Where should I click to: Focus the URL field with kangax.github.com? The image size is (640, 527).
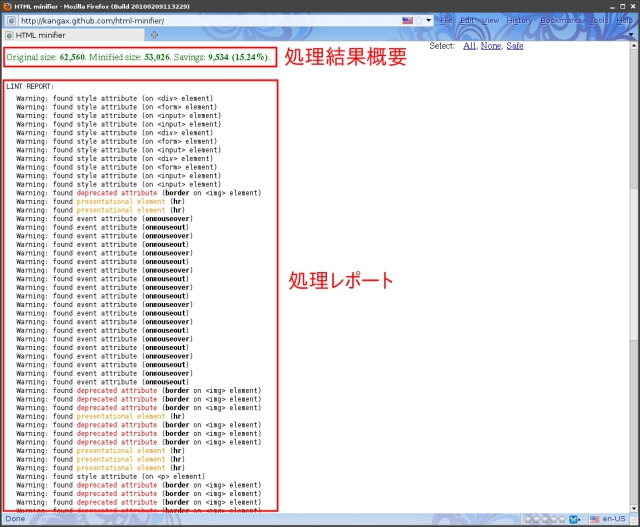[210, 20]
